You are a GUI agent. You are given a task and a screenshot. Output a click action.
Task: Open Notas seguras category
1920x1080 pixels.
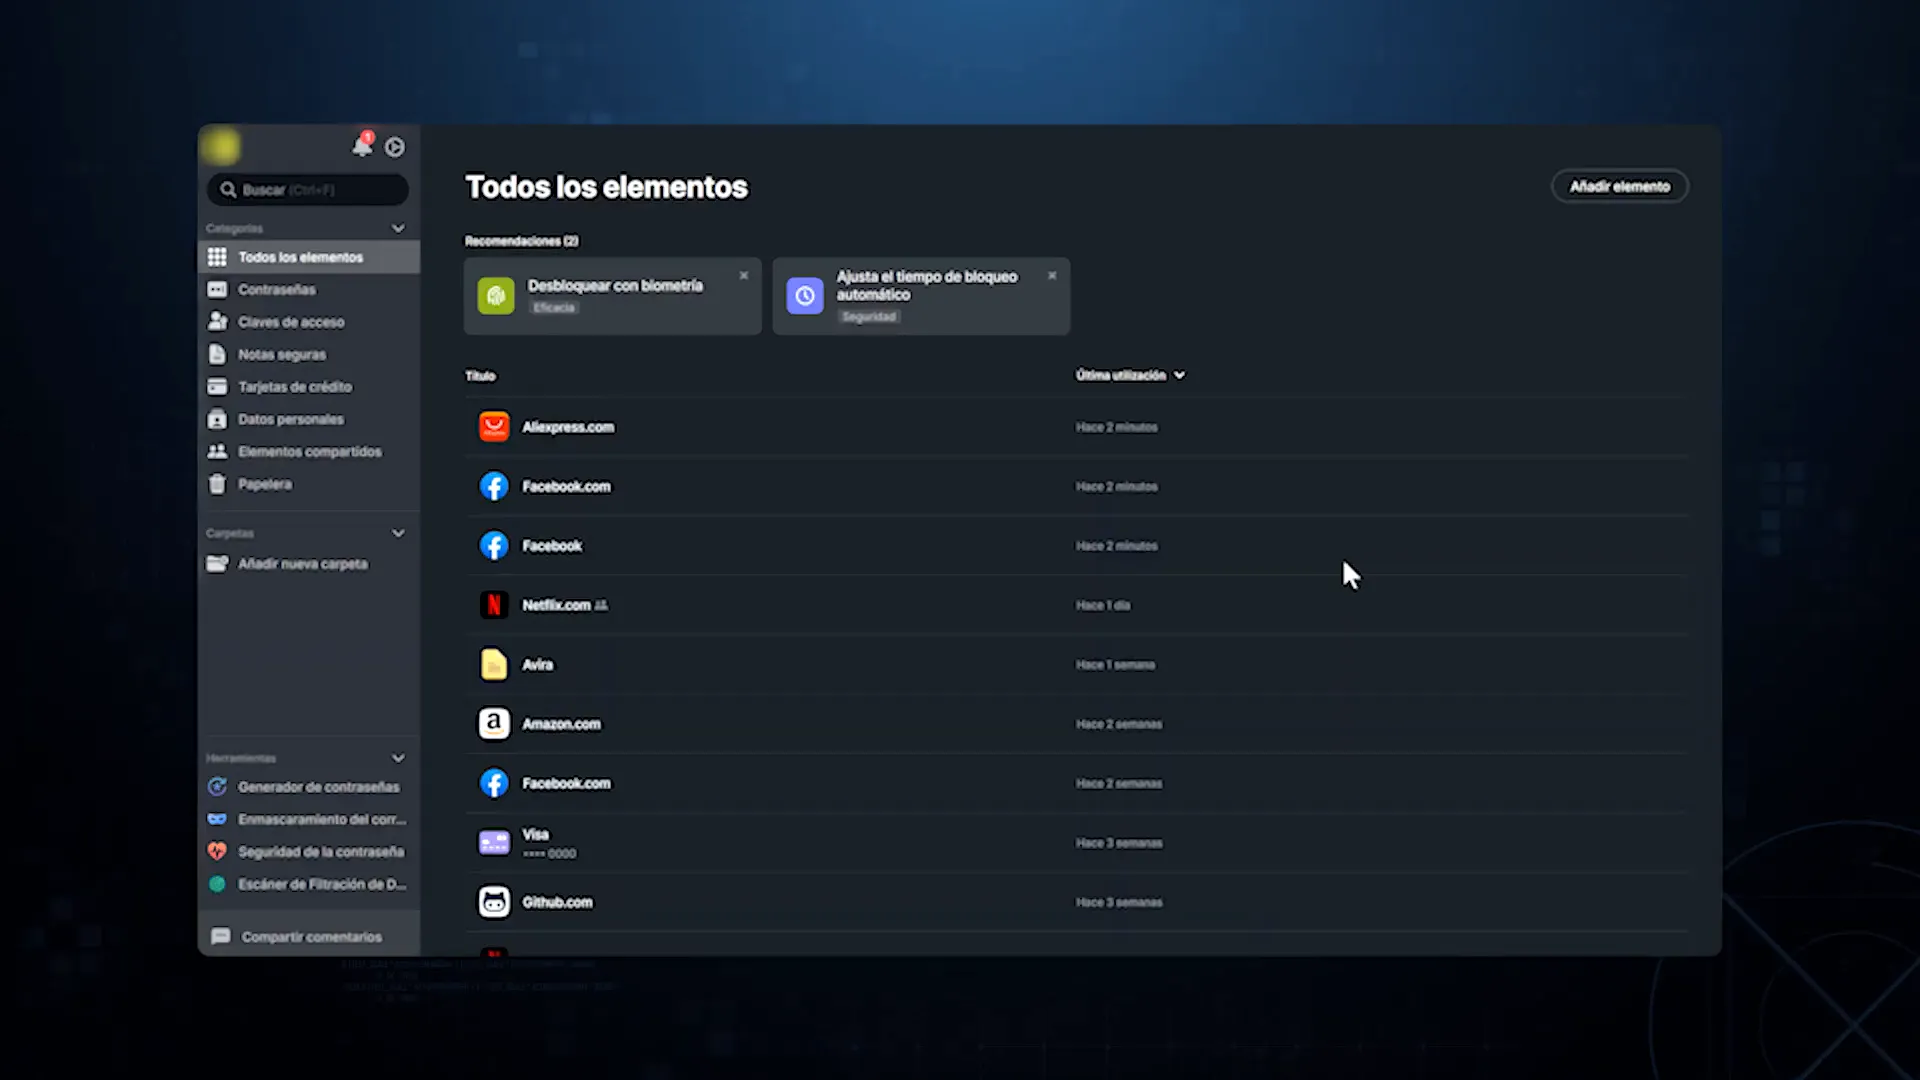(x=309, y=354)
